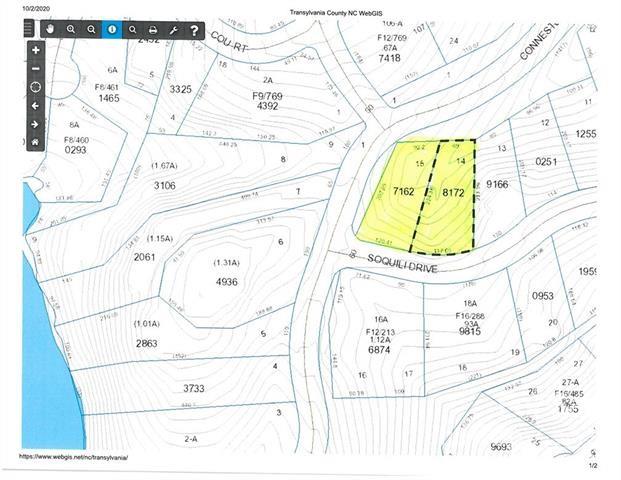Viewport: 621px width, 480px height.
Task: Click the Home extent icon
Action: tap(36, 142)
